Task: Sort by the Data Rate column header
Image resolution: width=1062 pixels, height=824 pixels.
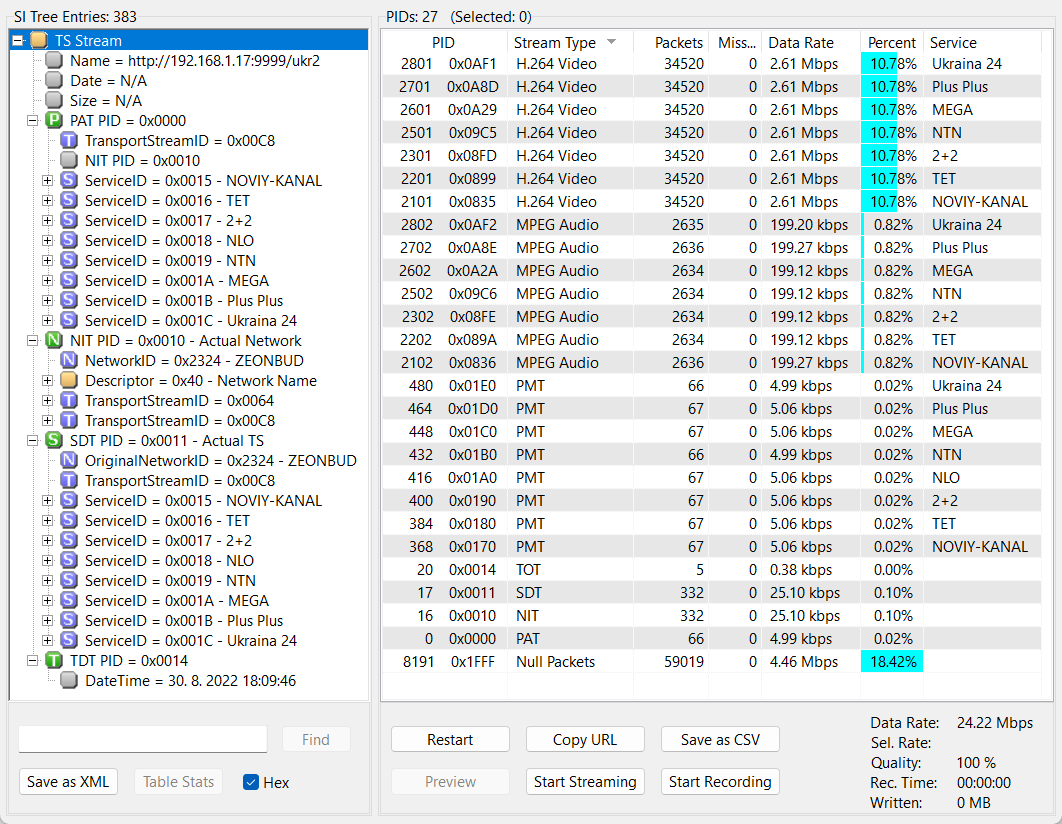Action: [811, 43]
